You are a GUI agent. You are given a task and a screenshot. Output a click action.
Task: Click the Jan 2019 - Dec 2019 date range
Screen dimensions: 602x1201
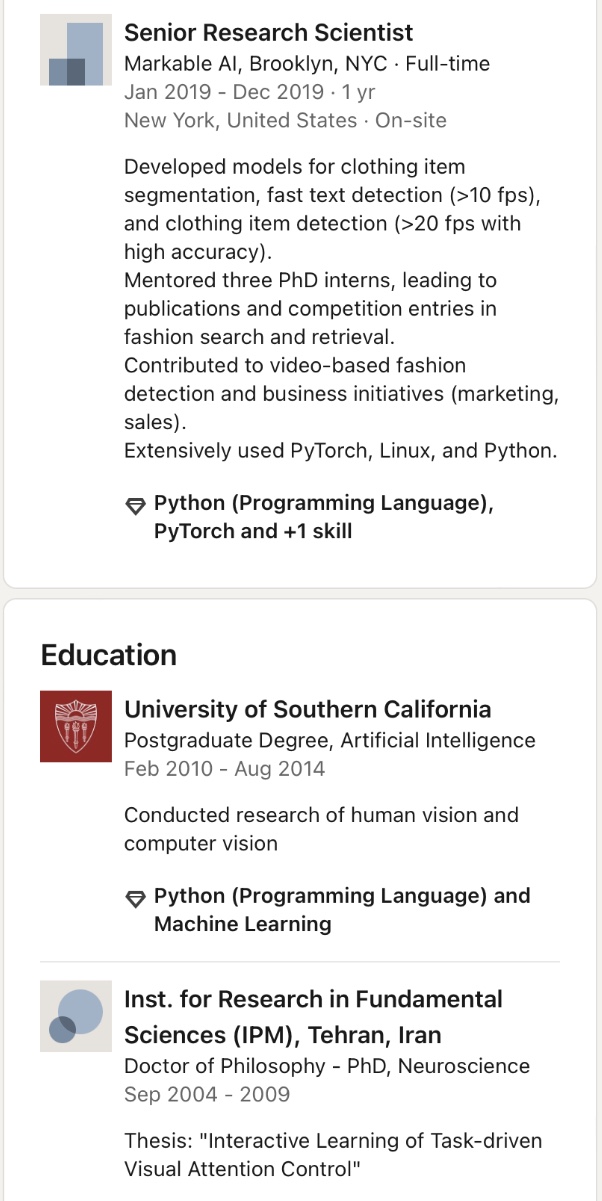[x=248, y=92]
